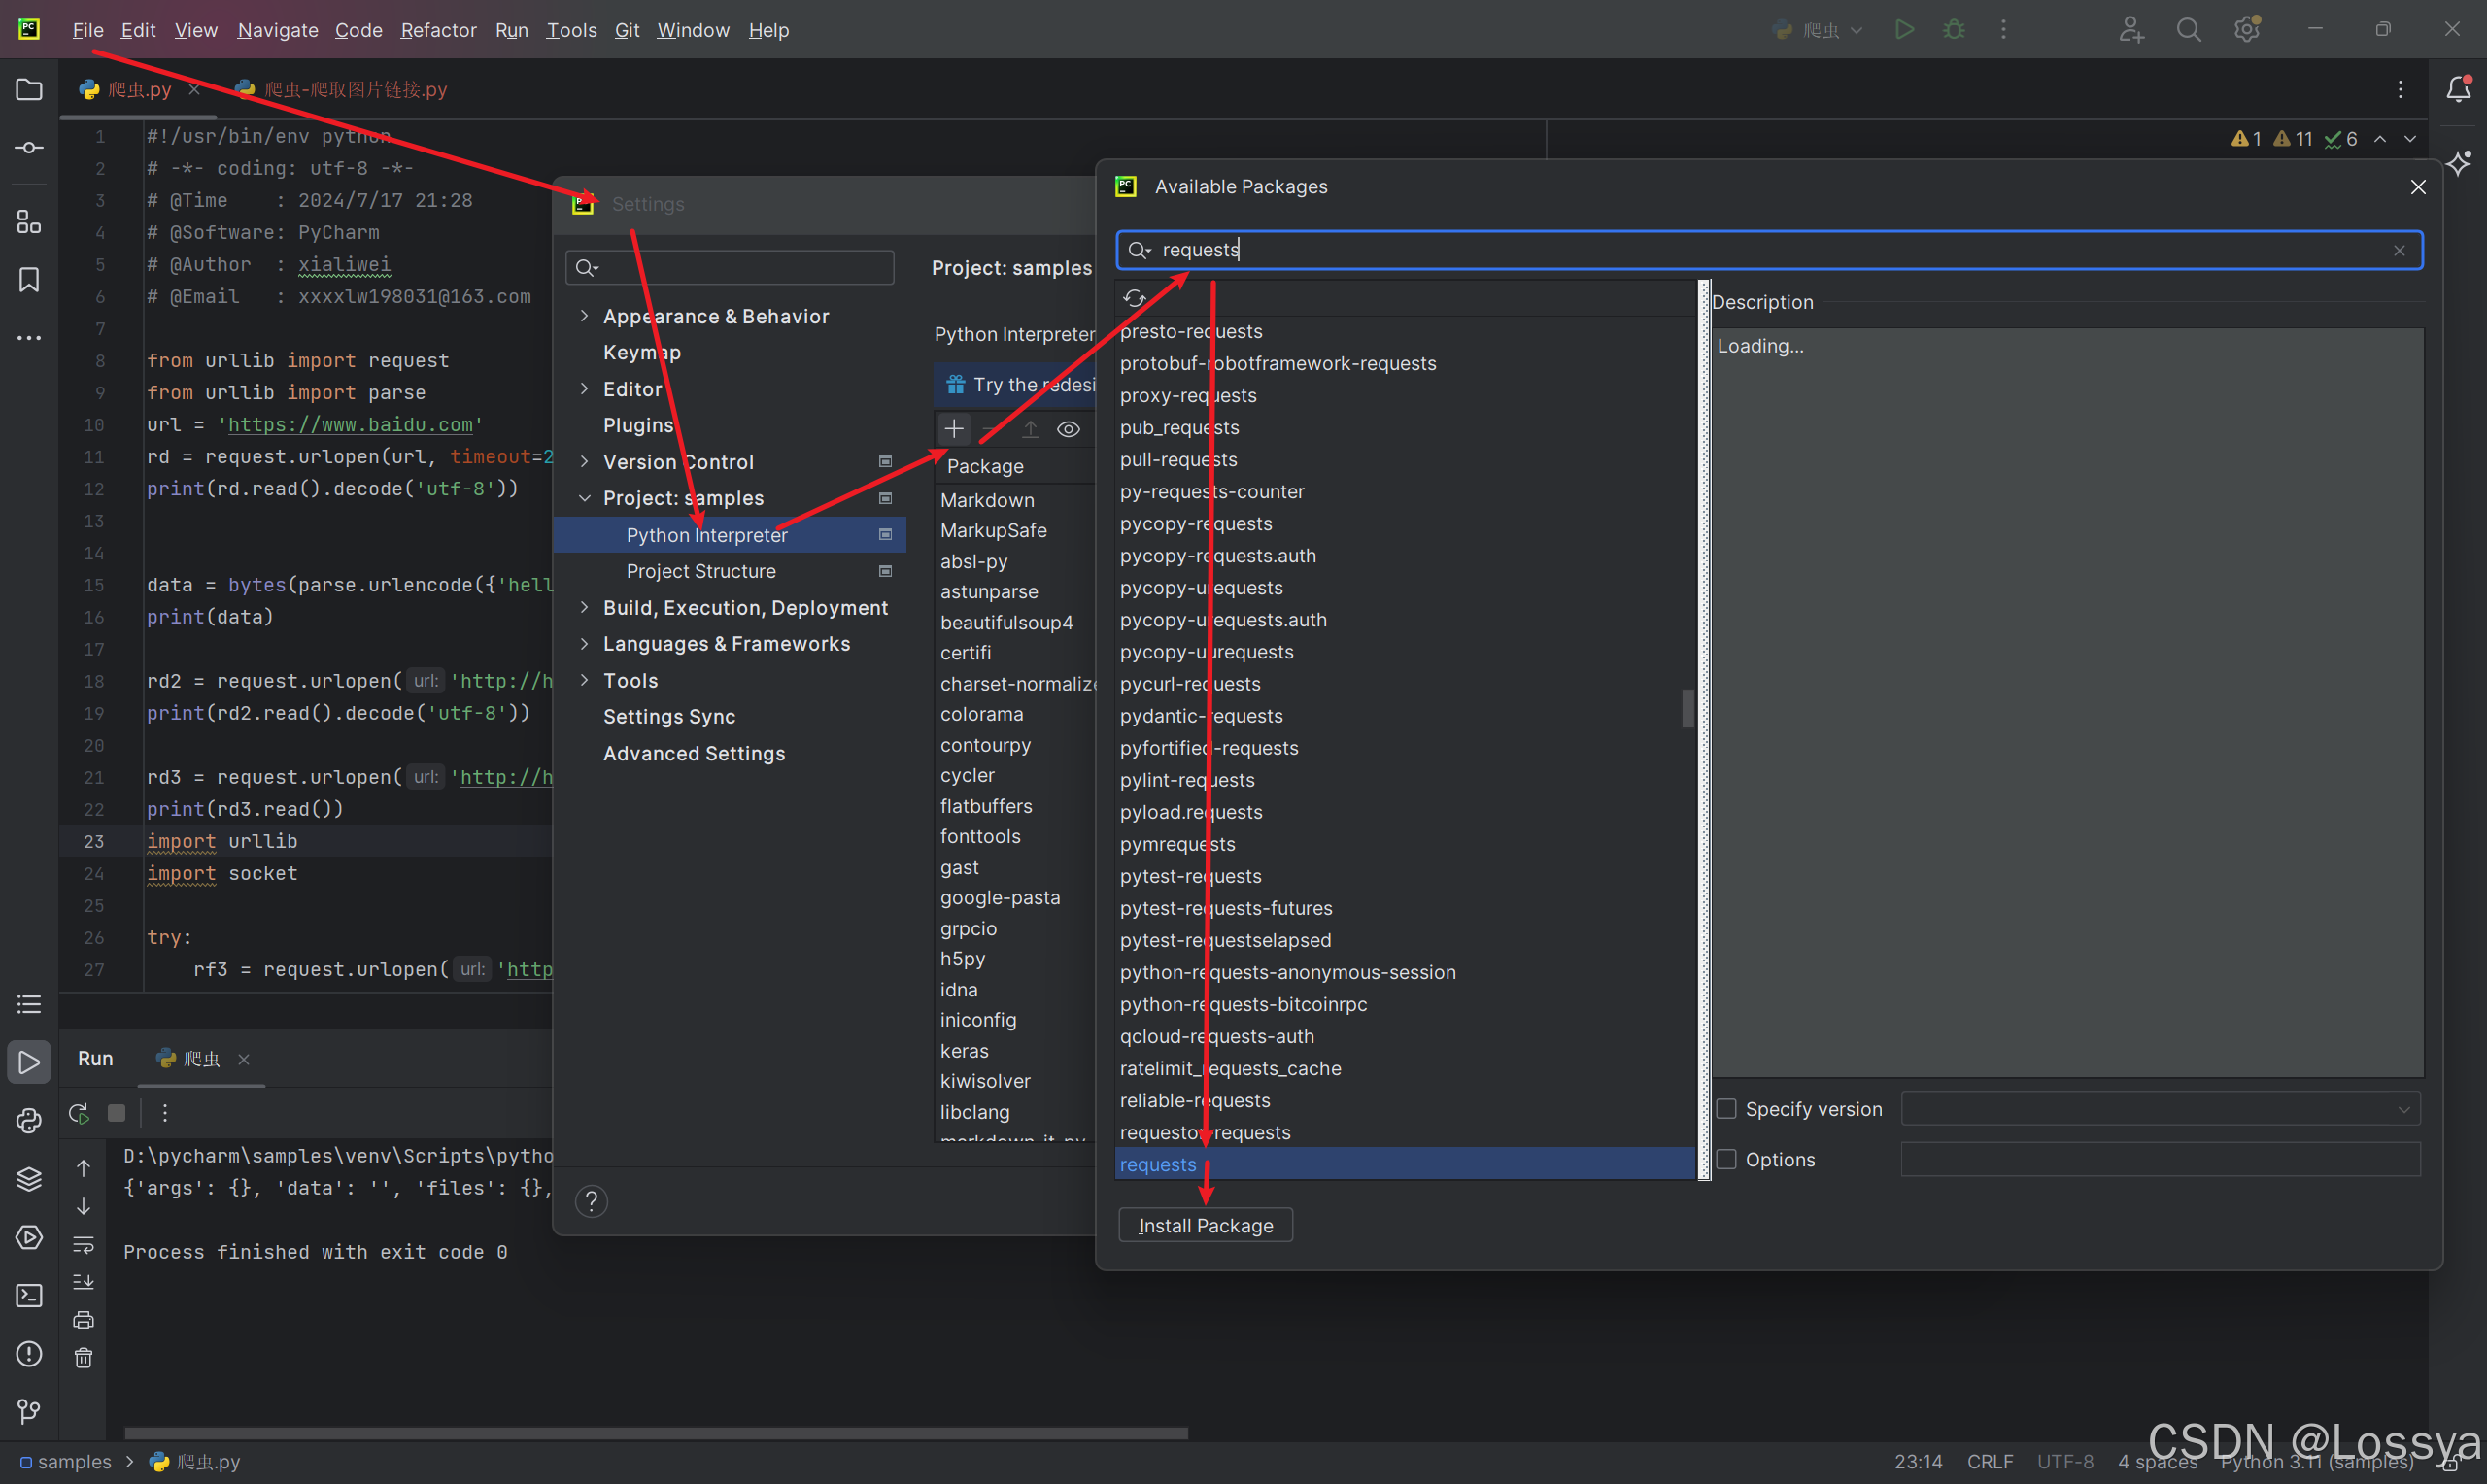Click the add package plus button
This screenshot has height=1484, width=2487.
click(x=954, y=429)
